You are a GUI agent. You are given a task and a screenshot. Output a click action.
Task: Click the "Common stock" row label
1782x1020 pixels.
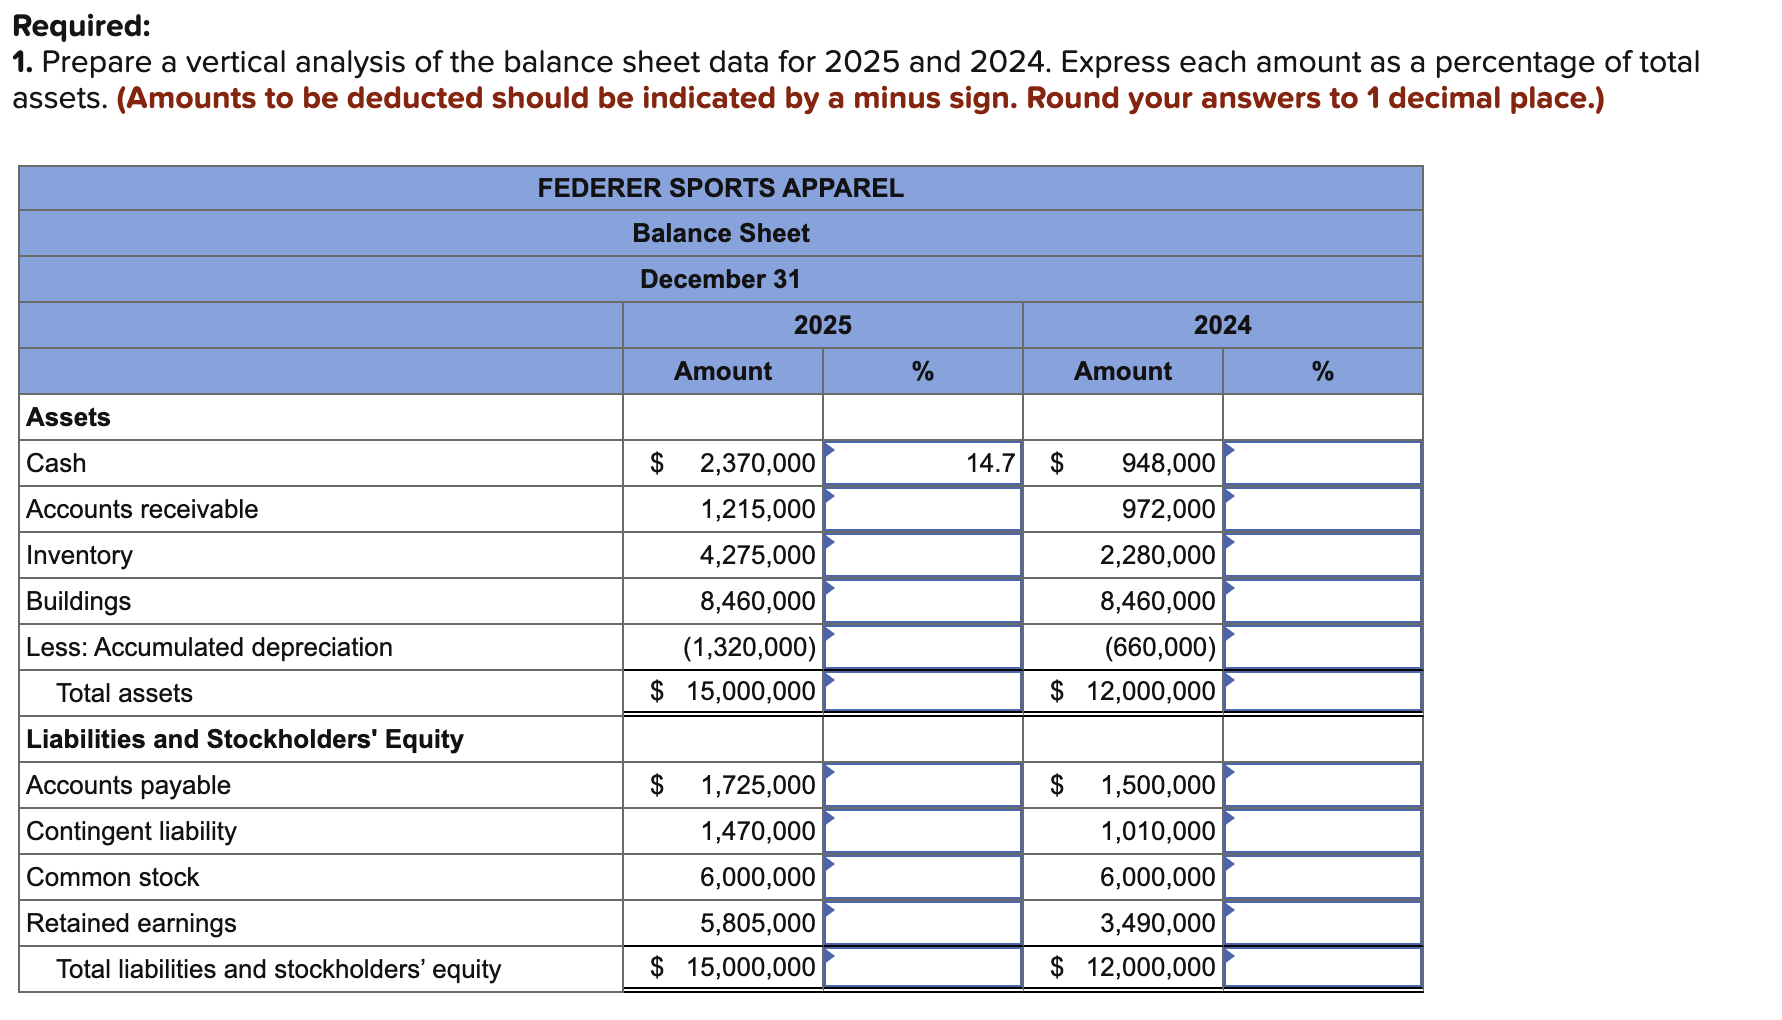coord(112,877)
